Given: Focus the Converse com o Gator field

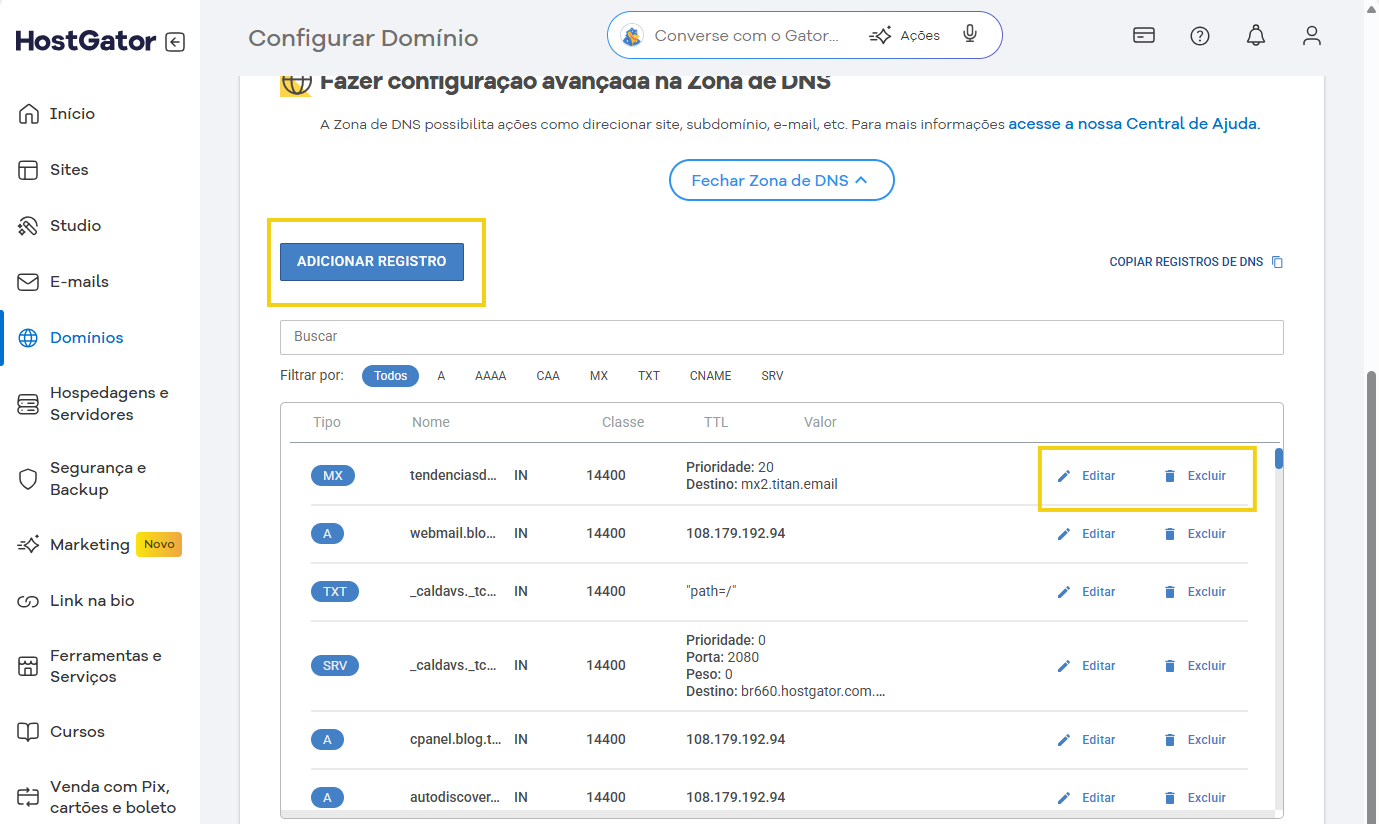Looking at the screenshot, I should click(x=746, y=36).
